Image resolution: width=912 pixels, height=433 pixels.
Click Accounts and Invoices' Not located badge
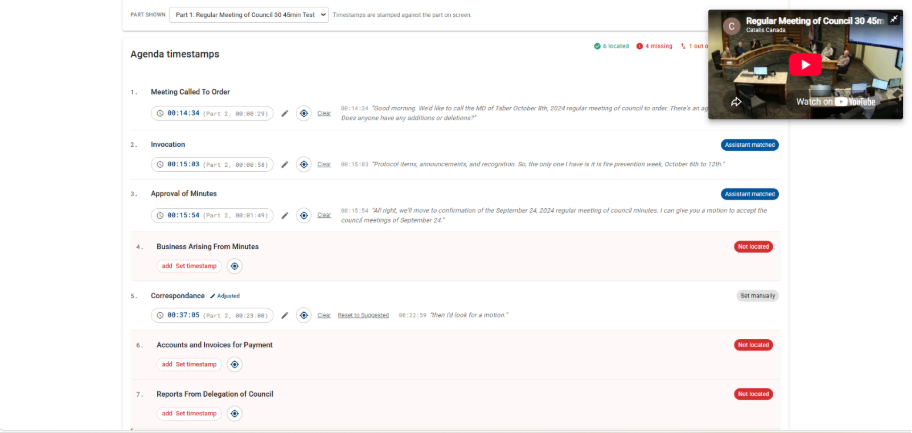(753, 345)
